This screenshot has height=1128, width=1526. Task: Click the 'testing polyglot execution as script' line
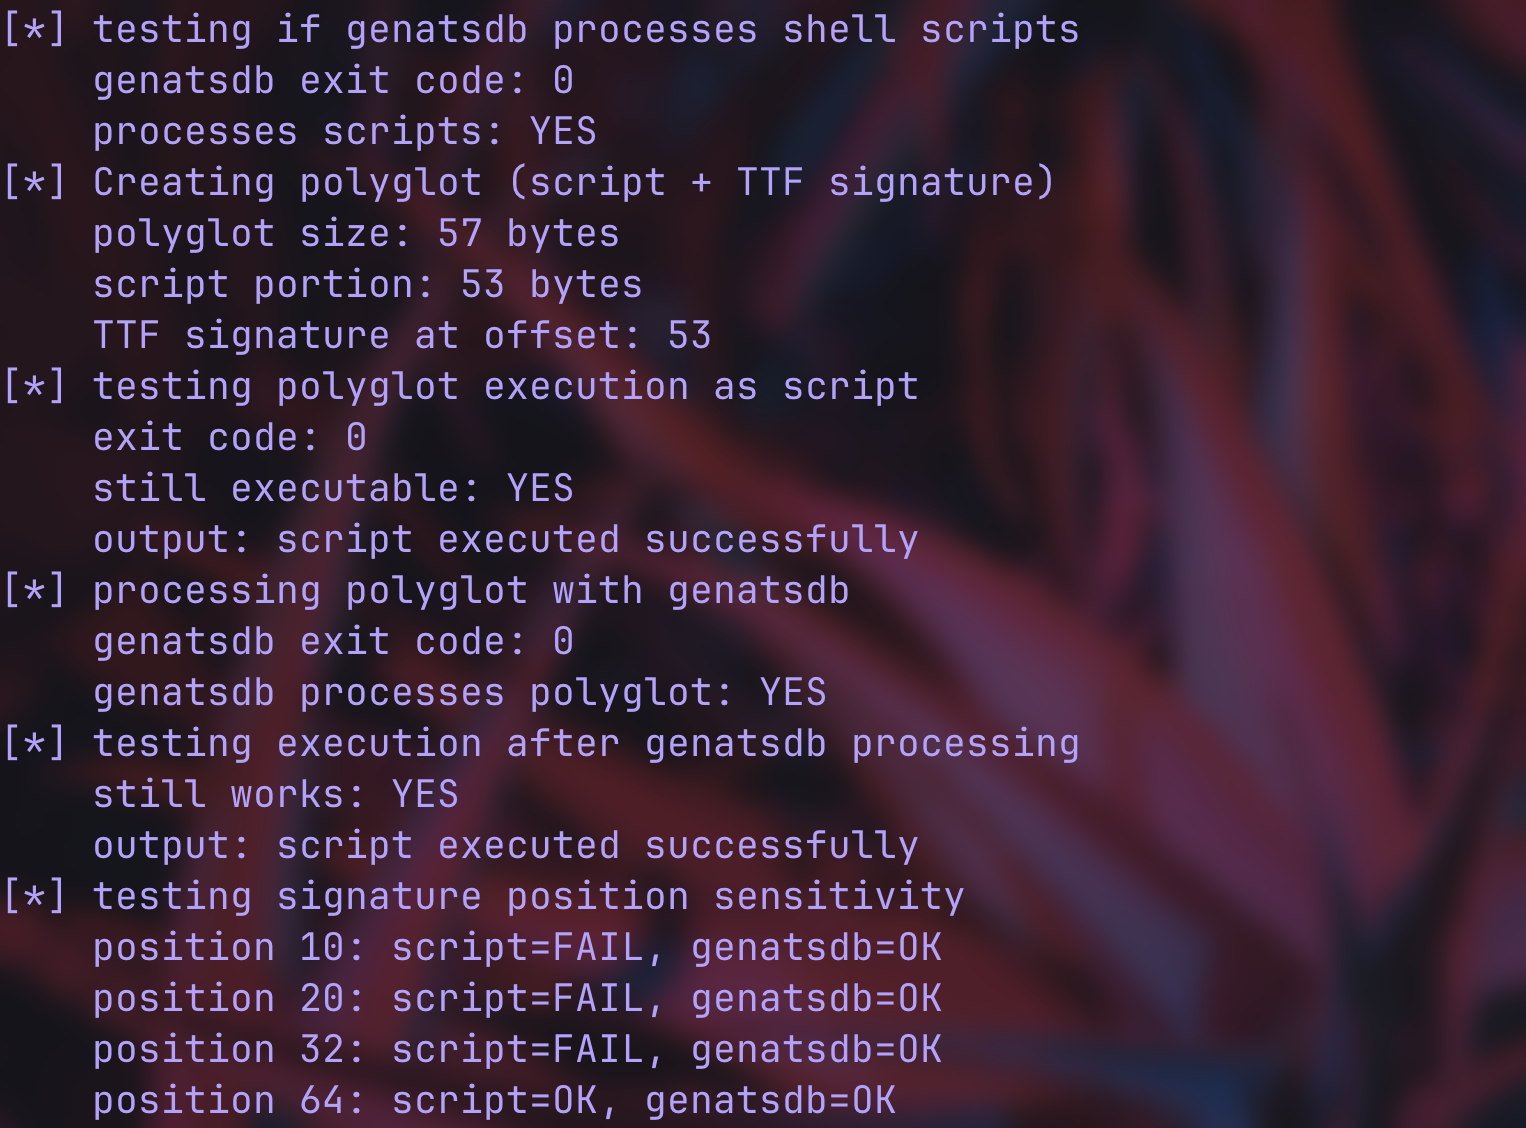pos(505,387)
